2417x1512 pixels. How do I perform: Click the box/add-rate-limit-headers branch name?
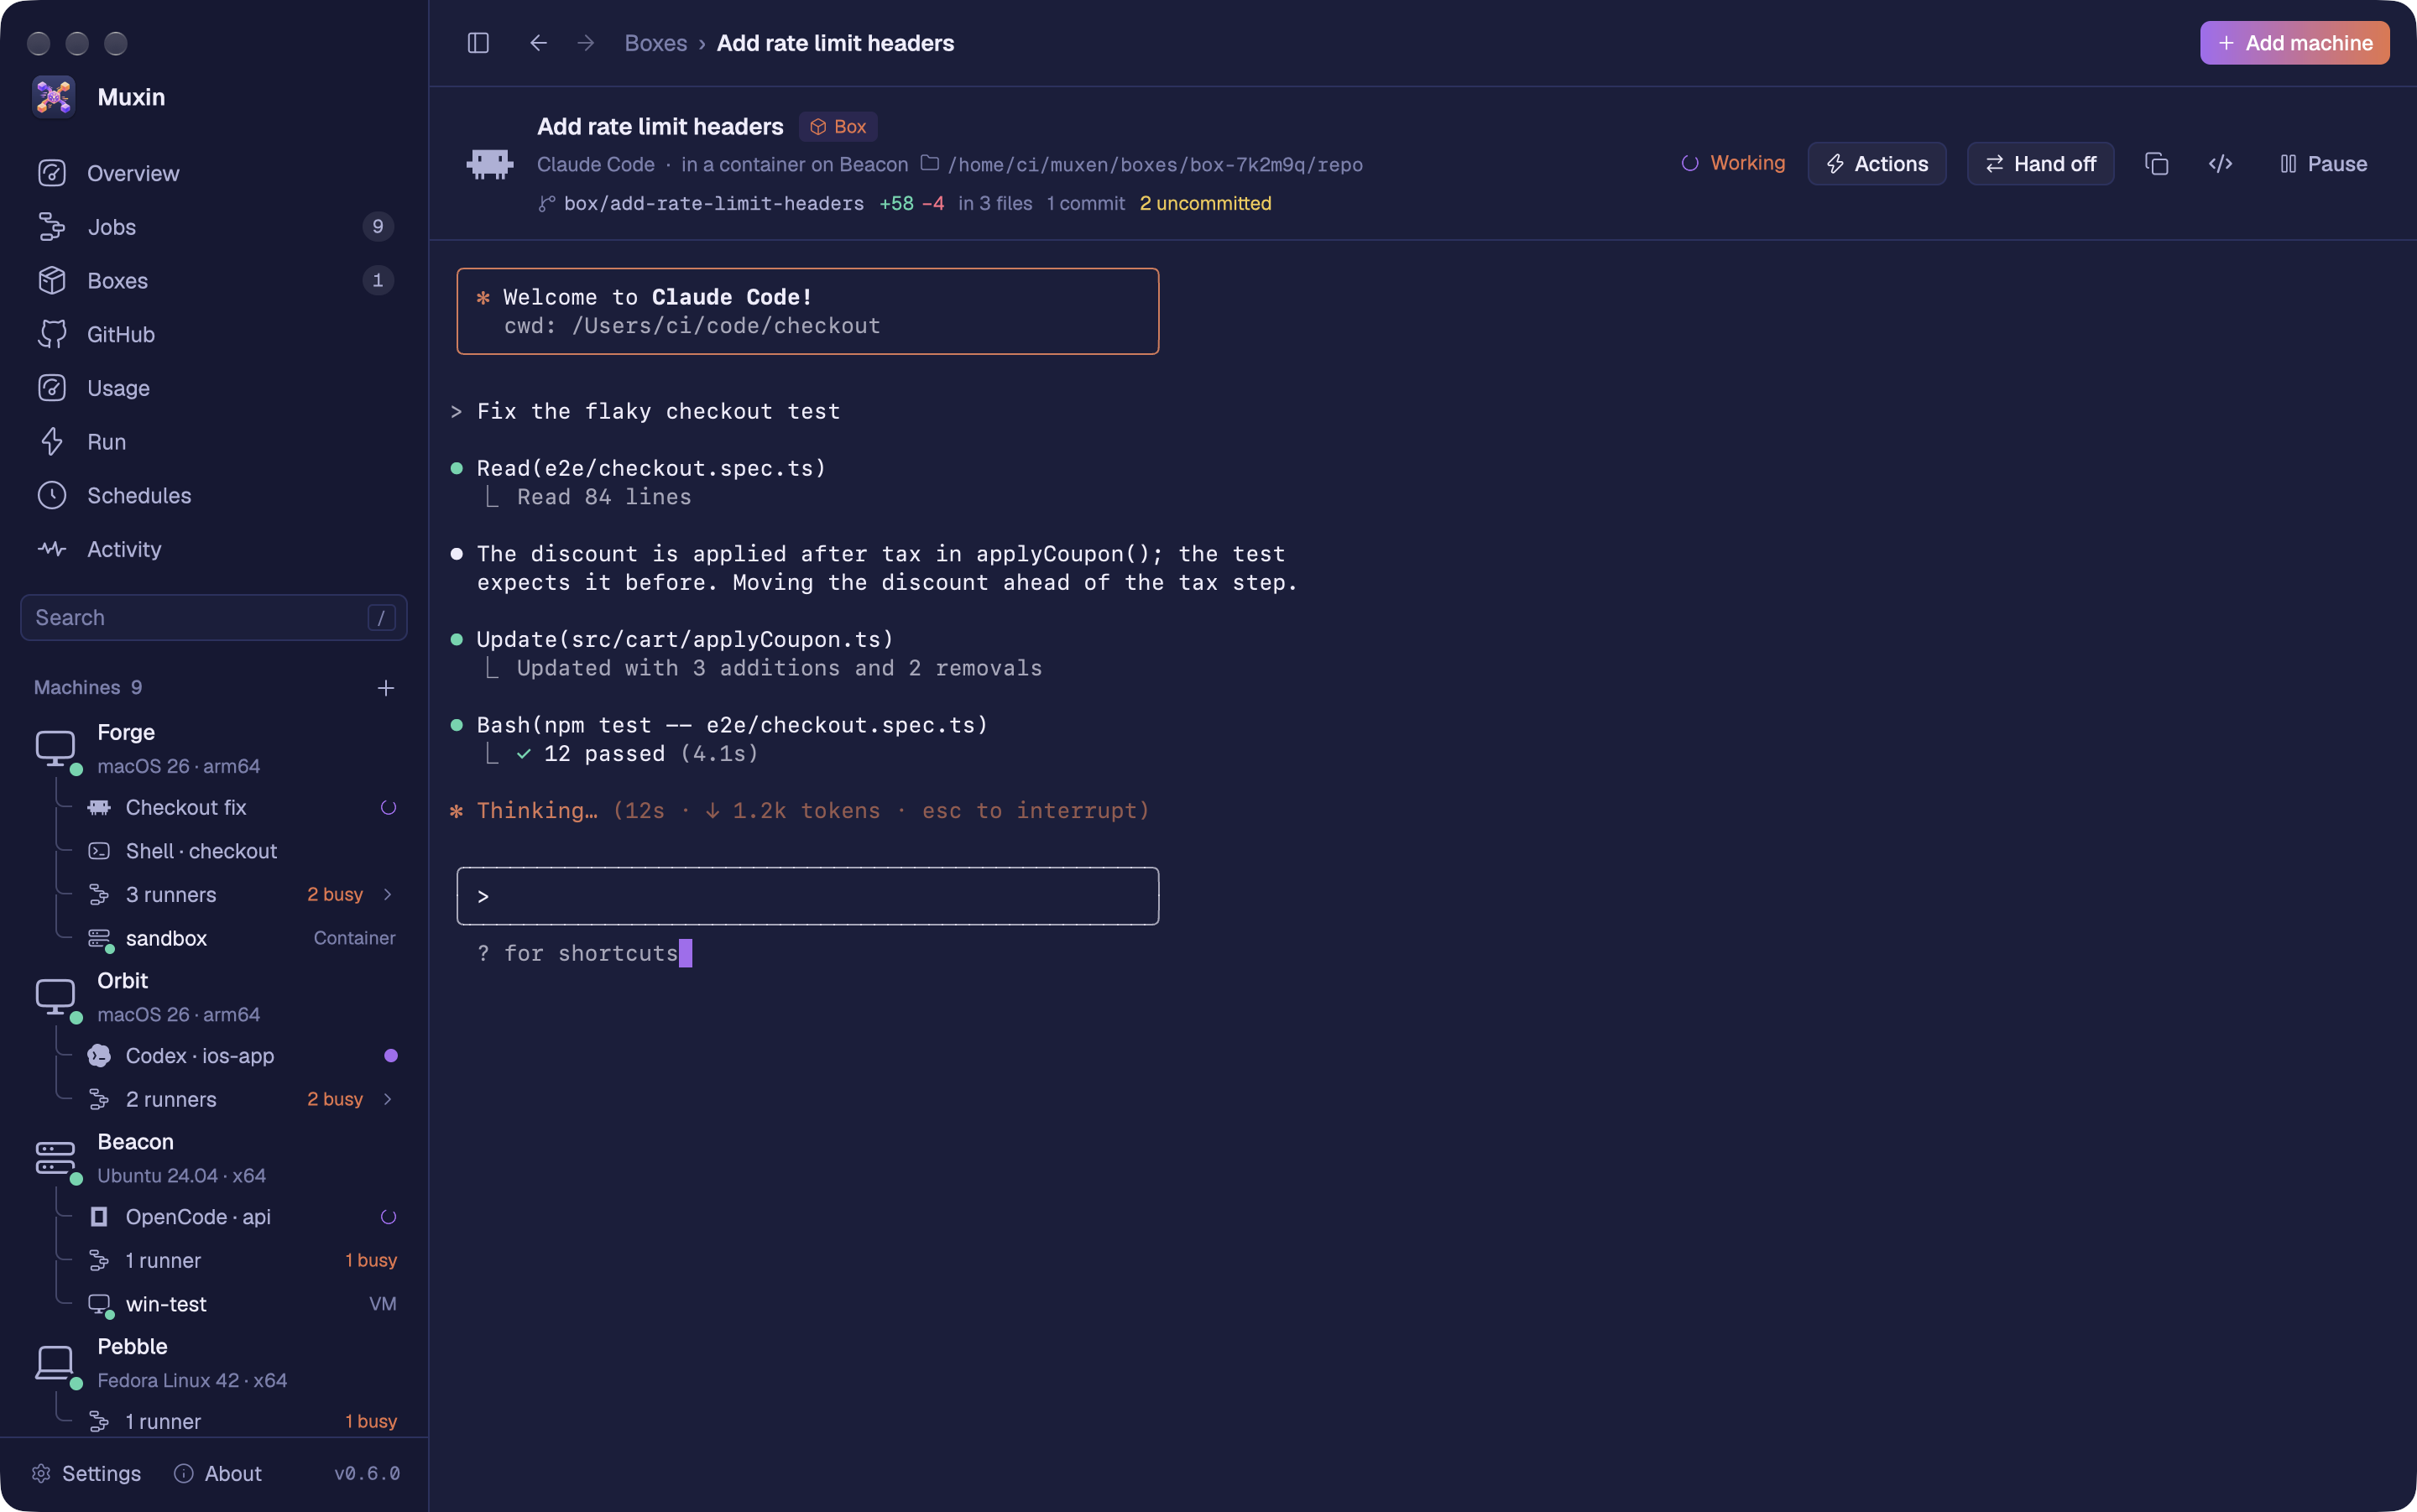(713, 203)
